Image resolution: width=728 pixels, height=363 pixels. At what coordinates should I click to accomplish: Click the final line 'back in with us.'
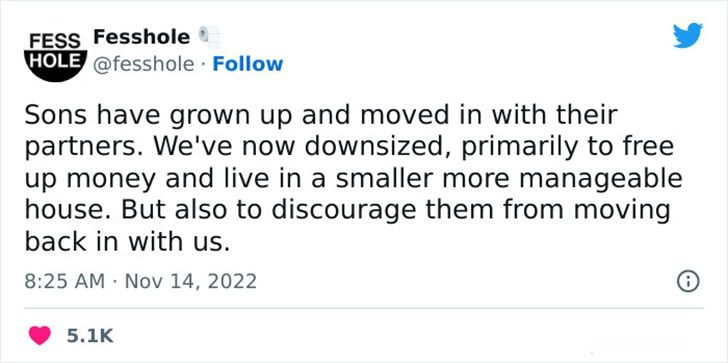(x=127, y=242)
